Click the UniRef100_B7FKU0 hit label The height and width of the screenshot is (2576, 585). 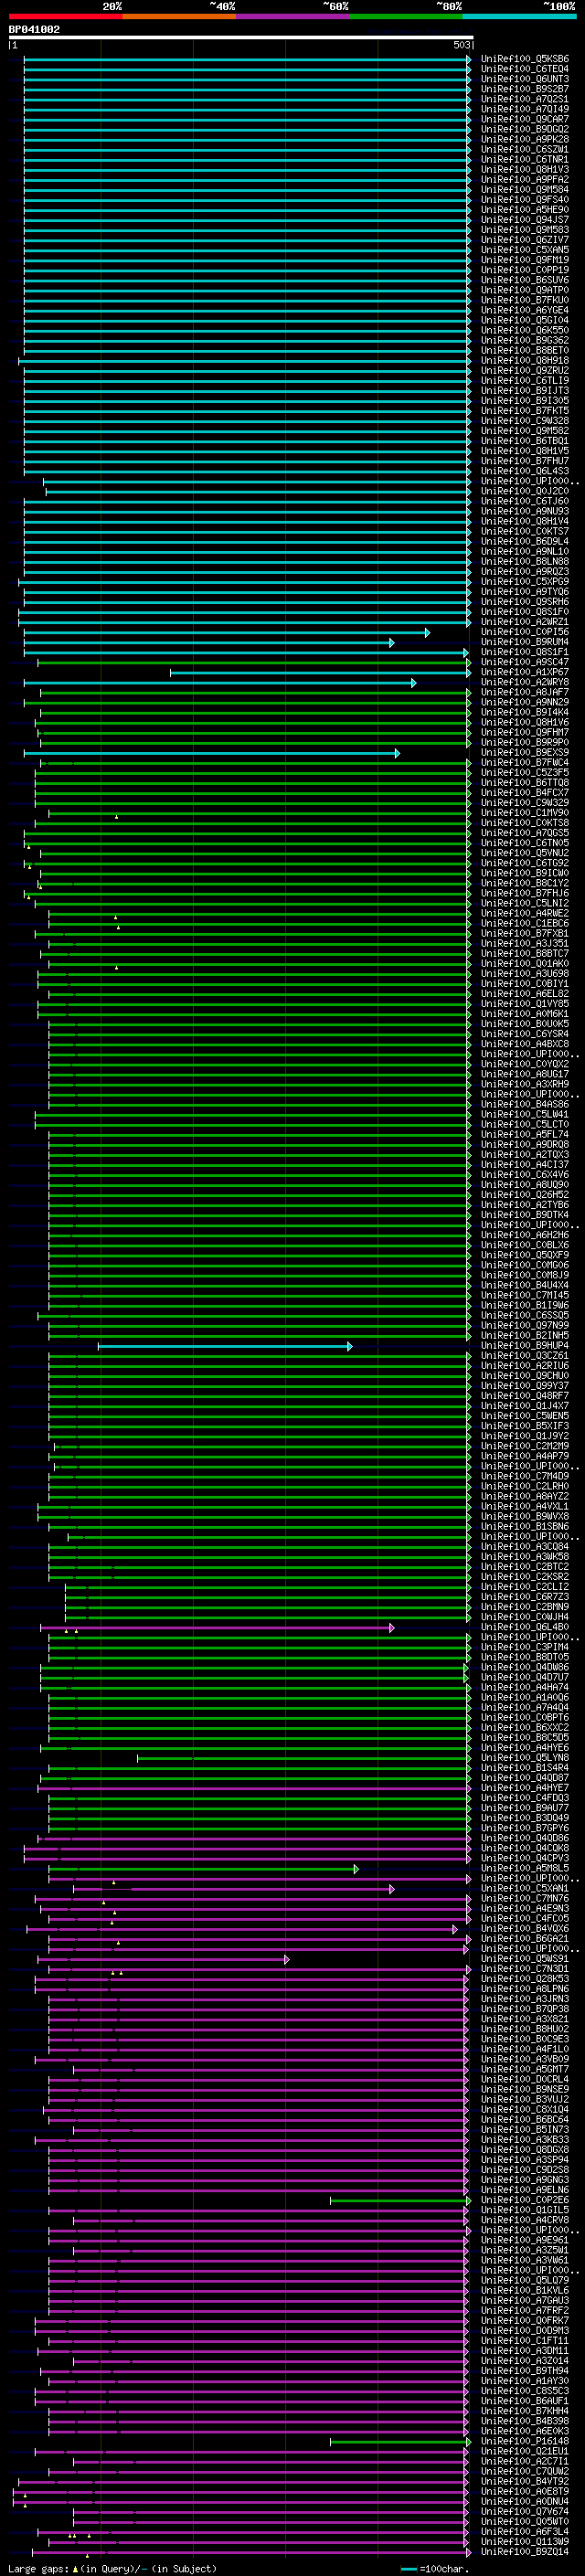click(x=525, y=300)
